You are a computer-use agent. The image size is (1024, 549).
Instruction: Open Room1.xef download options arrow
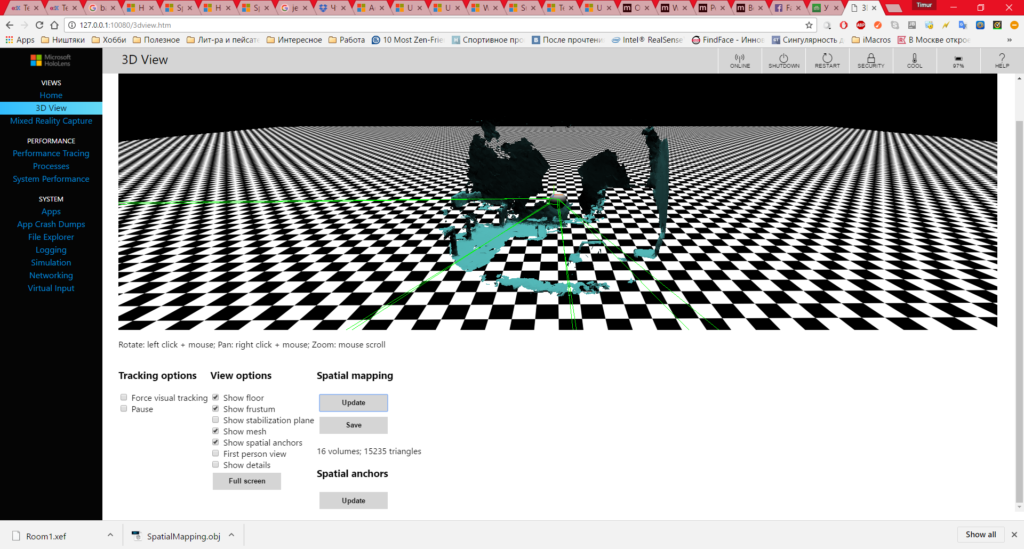110,535
